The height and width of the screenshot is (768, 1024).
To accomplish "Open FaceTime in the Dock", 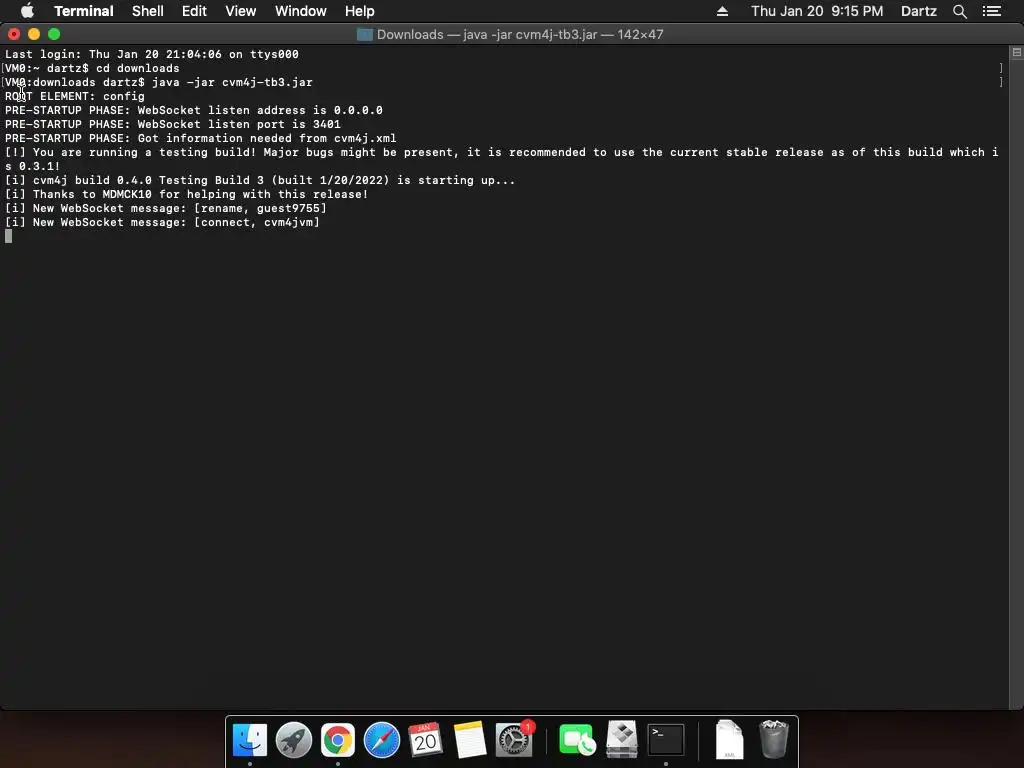I will point(577,740).
